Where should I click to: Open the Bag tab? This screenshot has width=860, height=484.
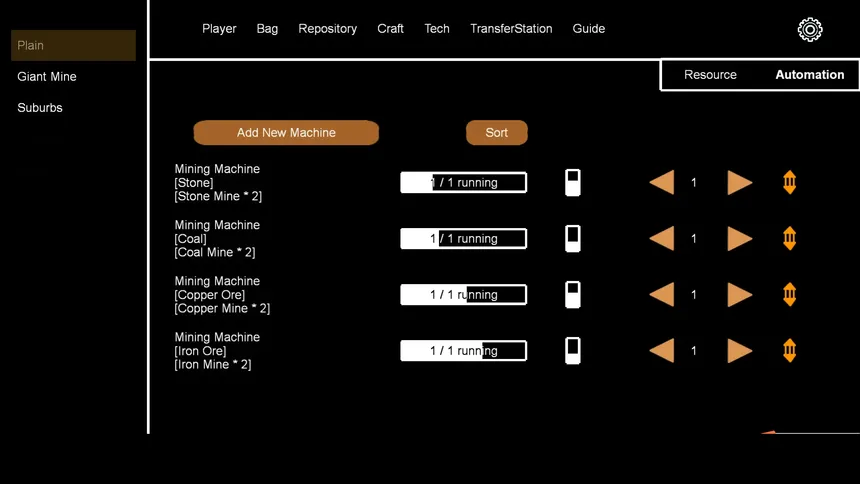(x=267, y=29)
